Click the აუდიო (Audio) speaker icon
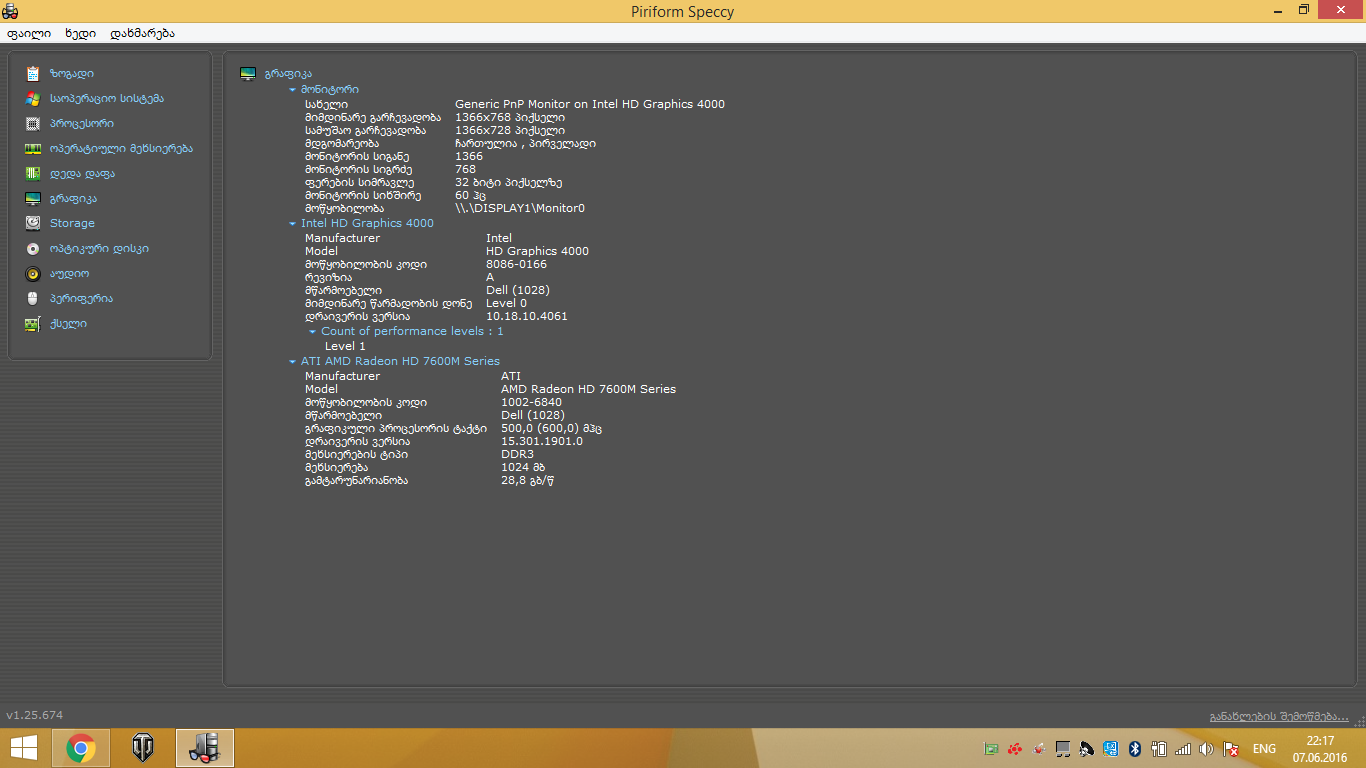This screenshot has height=768, width=1366. tap(33, 274)
